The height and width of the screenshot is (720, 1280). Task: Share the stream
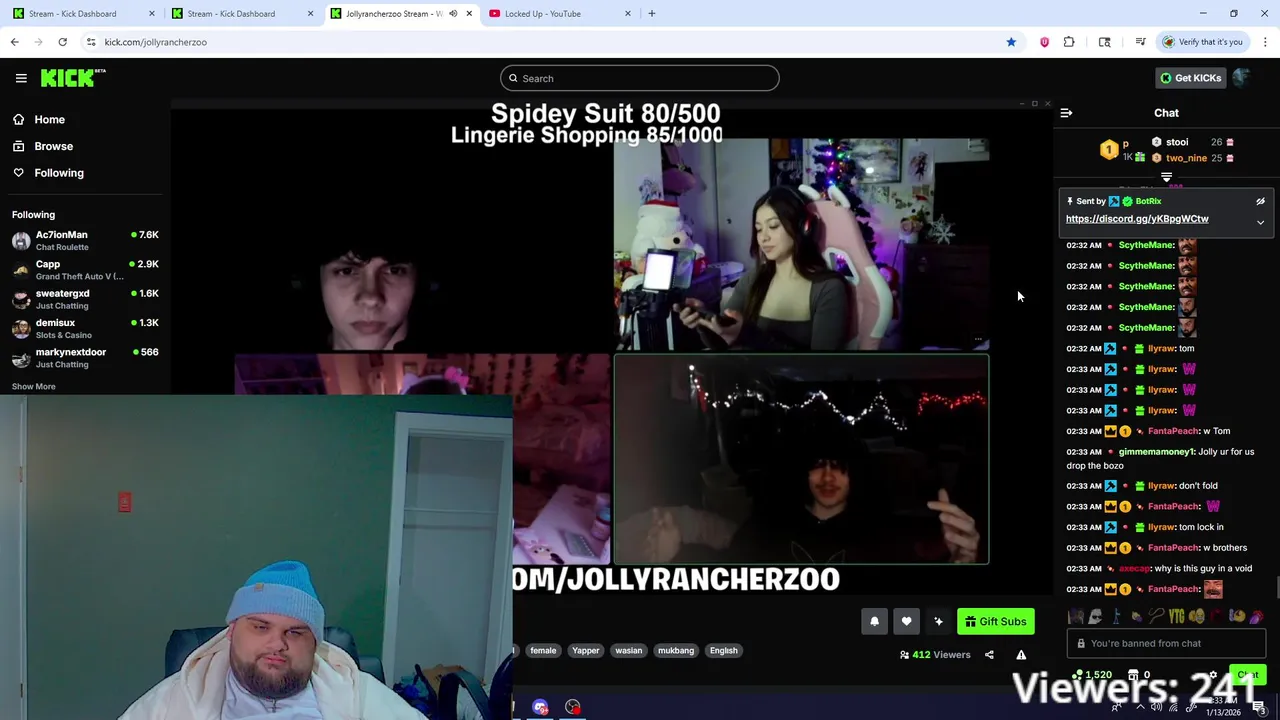[989, 655]
